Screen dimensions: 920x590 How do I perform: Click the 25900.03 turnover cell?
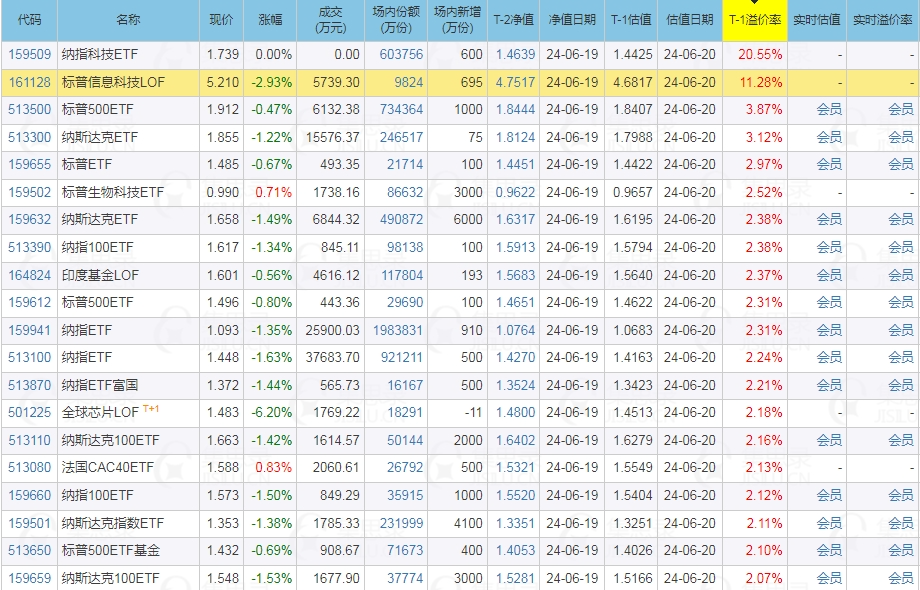[x=332, y=330]
